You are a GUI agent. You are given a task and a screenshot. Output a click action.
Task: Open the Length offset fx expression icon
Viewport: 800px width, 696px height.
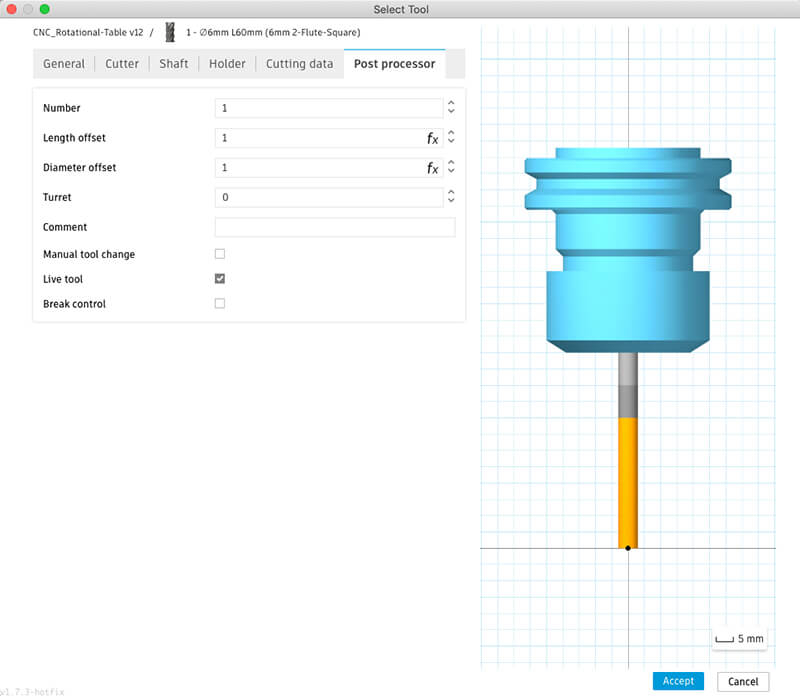point(432,138)
